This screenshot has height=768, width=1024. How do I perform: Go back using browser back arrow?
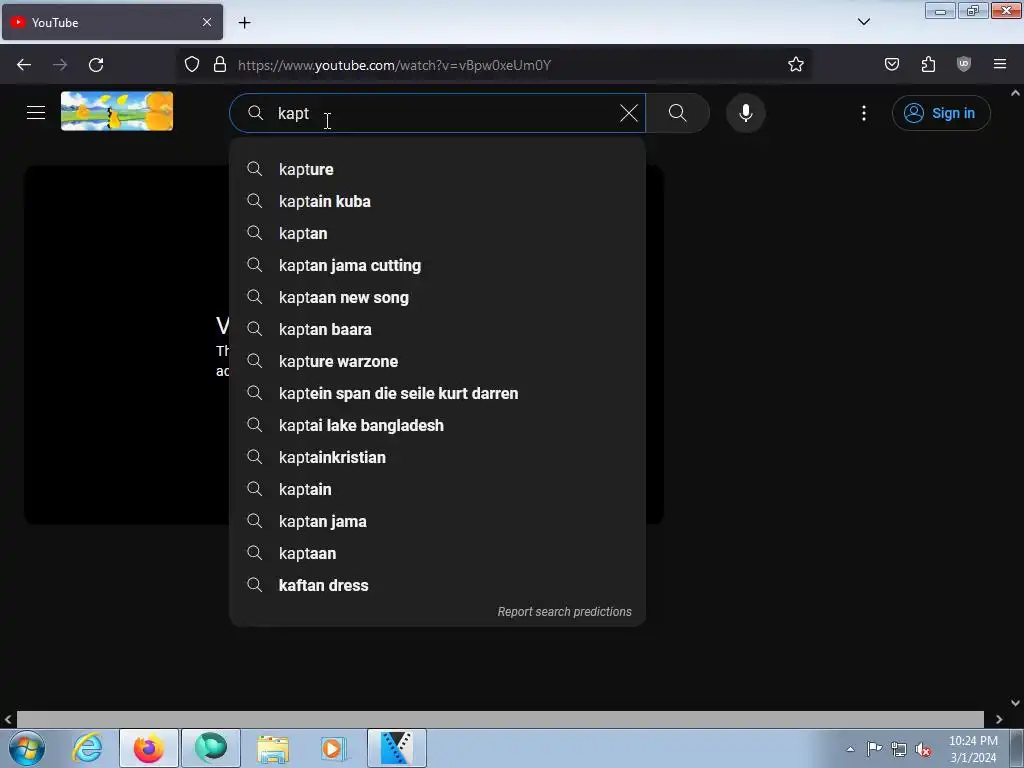tap(24, 65)
